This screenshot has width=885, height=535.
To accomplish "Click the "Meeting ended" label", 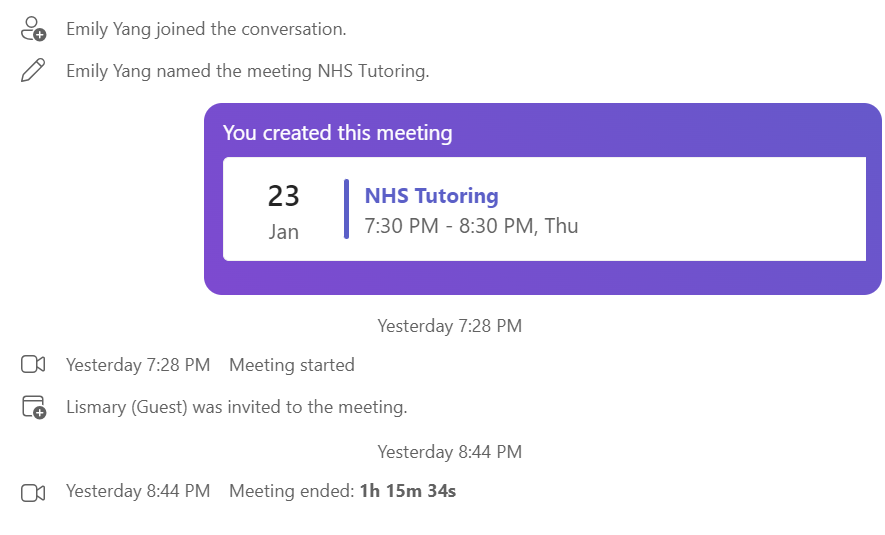I will (291, 491).
